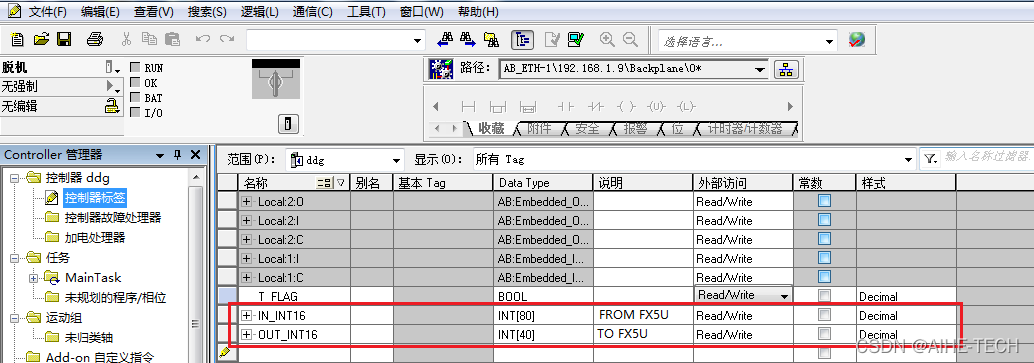Toggle constant checkbox for Local:2:C

pos(824,239)
